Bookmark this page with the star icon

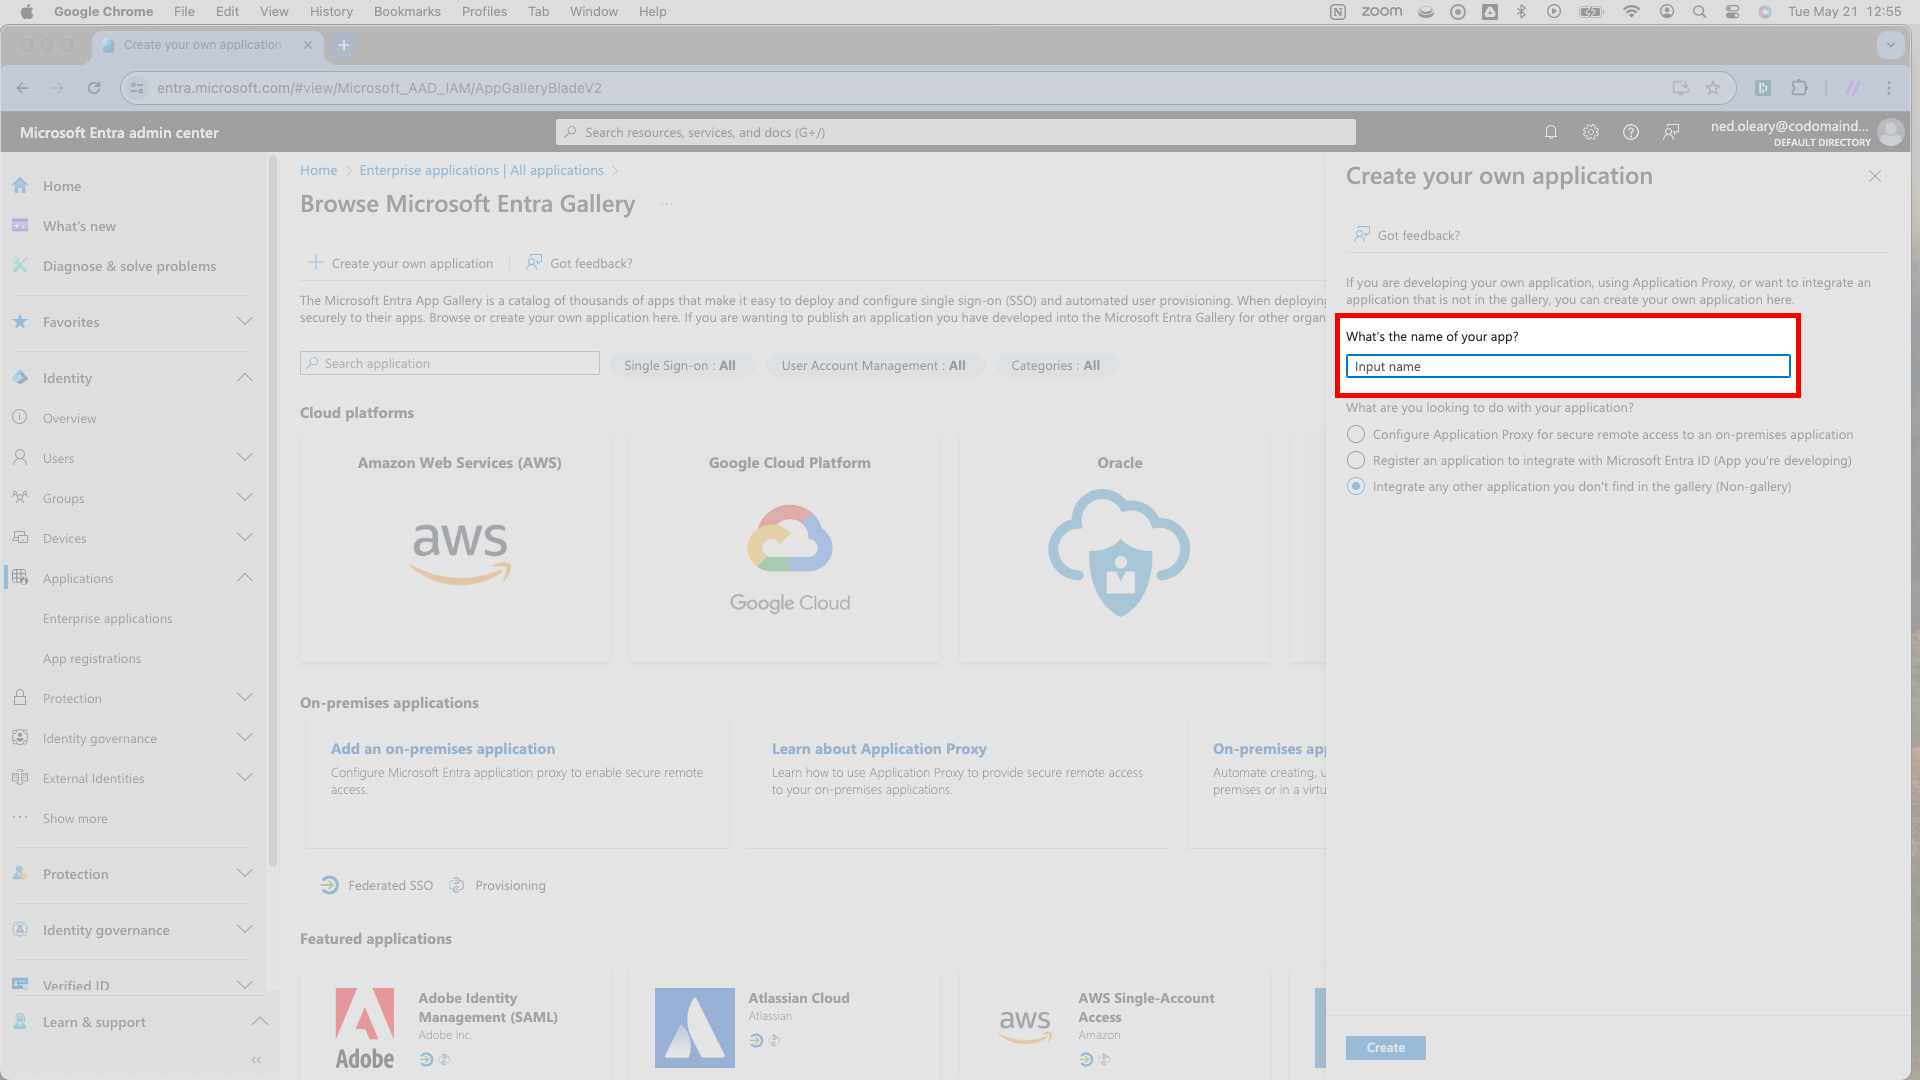1713,88
